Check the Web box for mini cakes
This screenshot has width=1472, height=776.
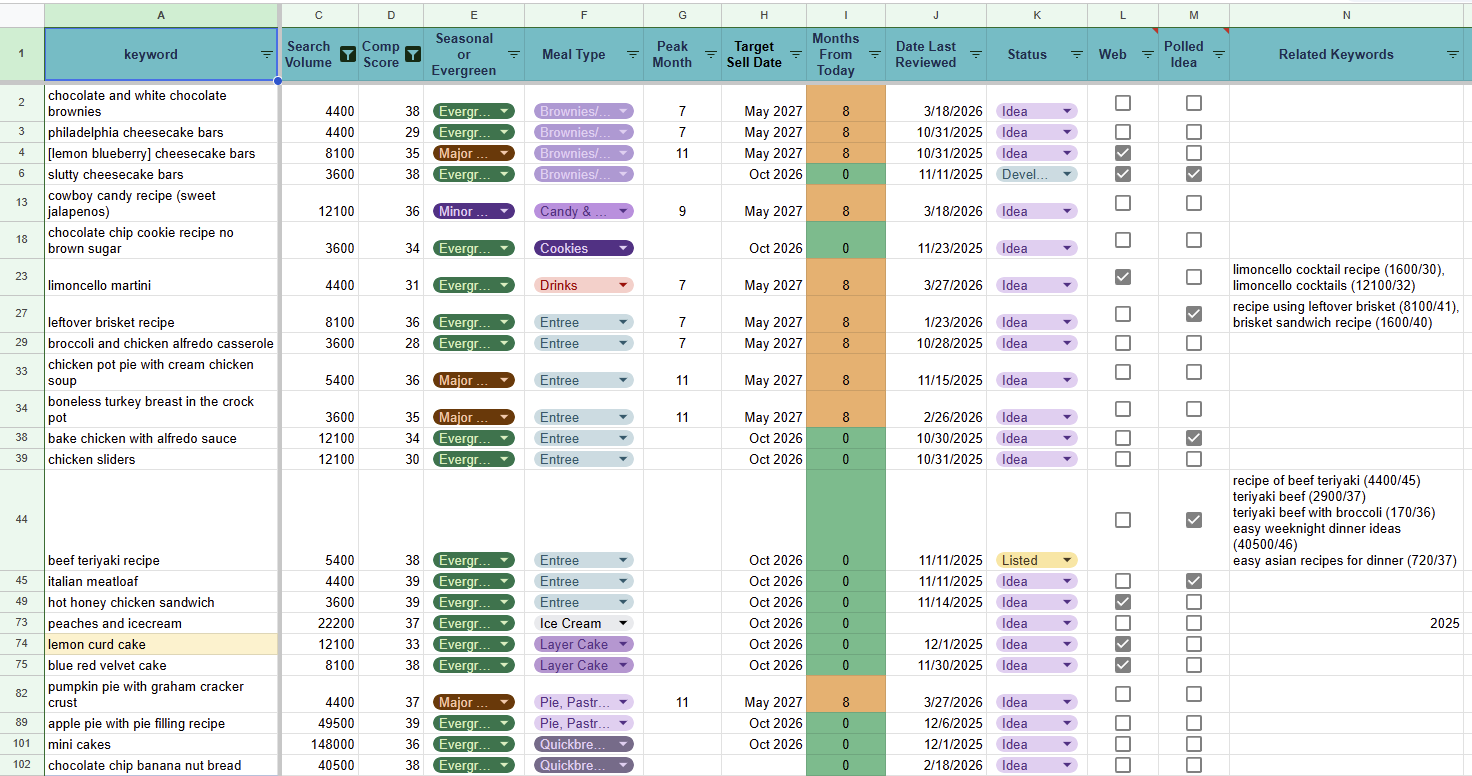pyautogui.click(x=1123, y=744)
